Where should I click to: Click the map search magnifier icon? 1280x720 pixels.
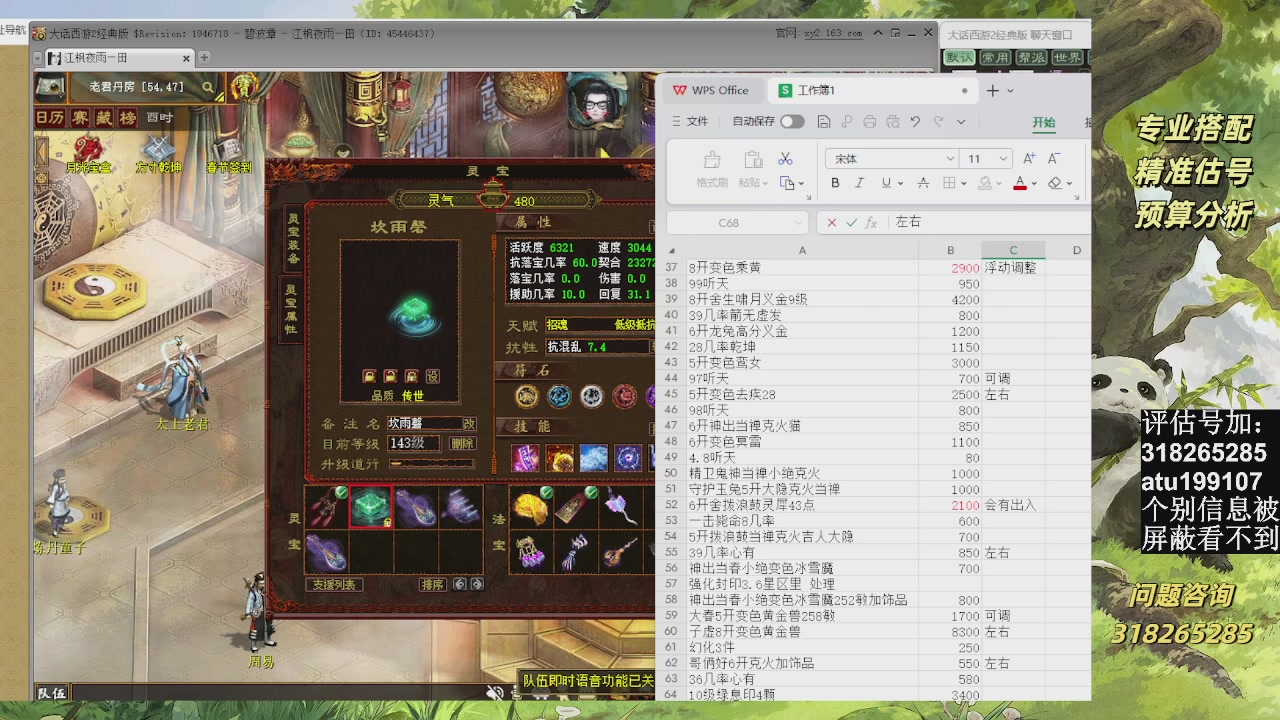coord(208,88)
